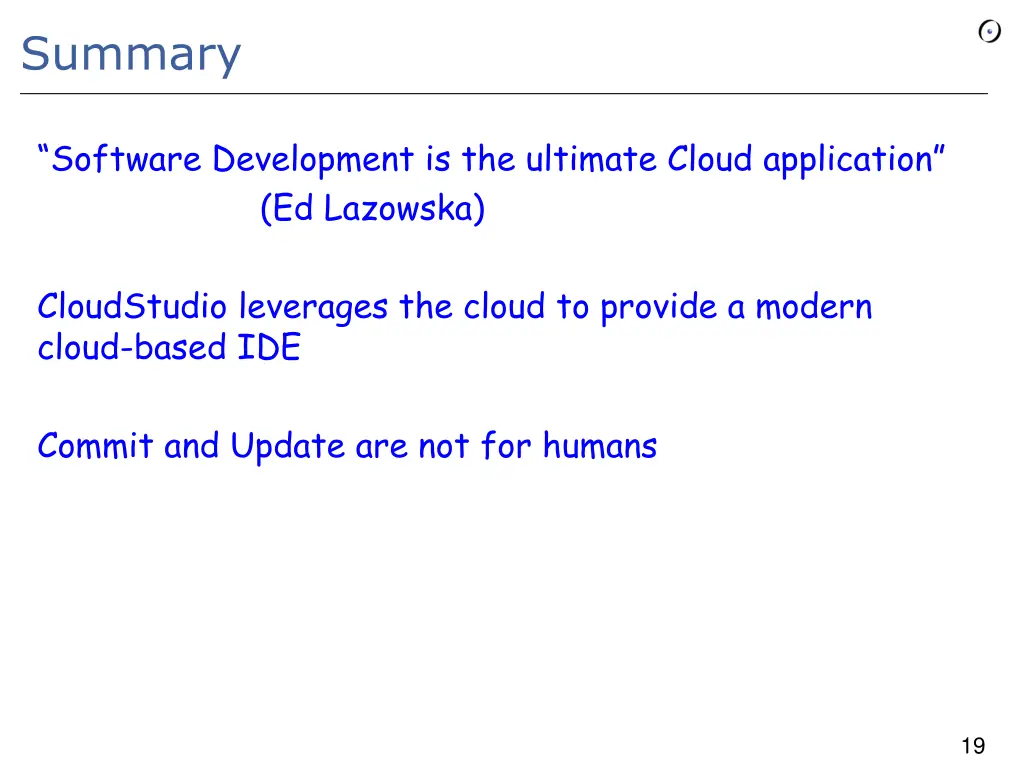
Task: Click the quote "Software Development is the ultimate Cloud application"
Action: [491, 160]
